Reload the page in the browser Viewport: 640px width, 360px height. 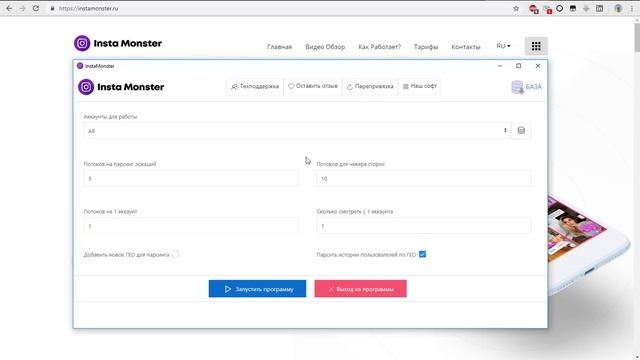point(36,8)
